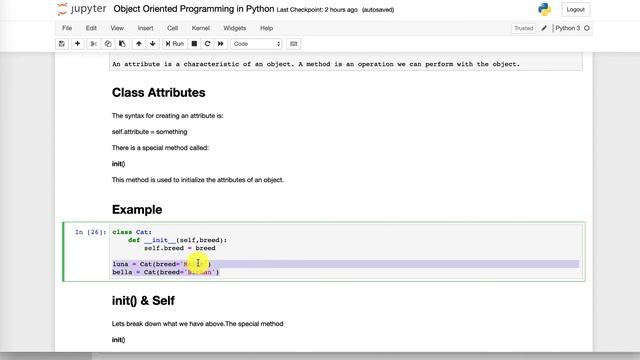Paste cells below icon in toolbar
This screenshot has height=360, width=640.
(x=122, y=44)
